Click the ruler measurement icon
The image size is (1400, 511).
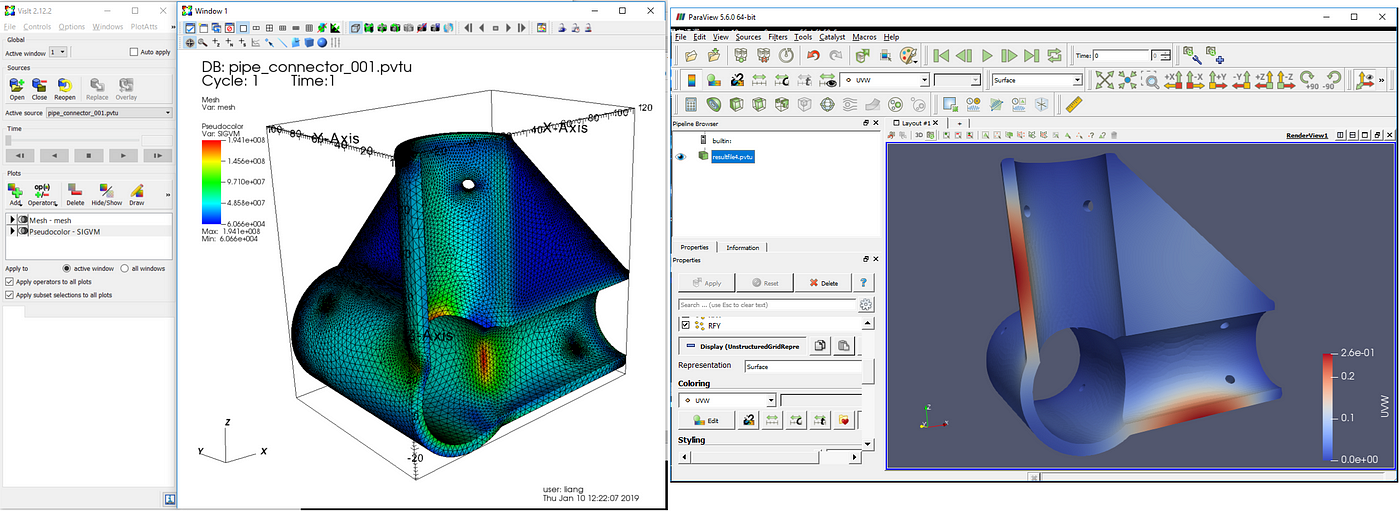click(1075, 104)
